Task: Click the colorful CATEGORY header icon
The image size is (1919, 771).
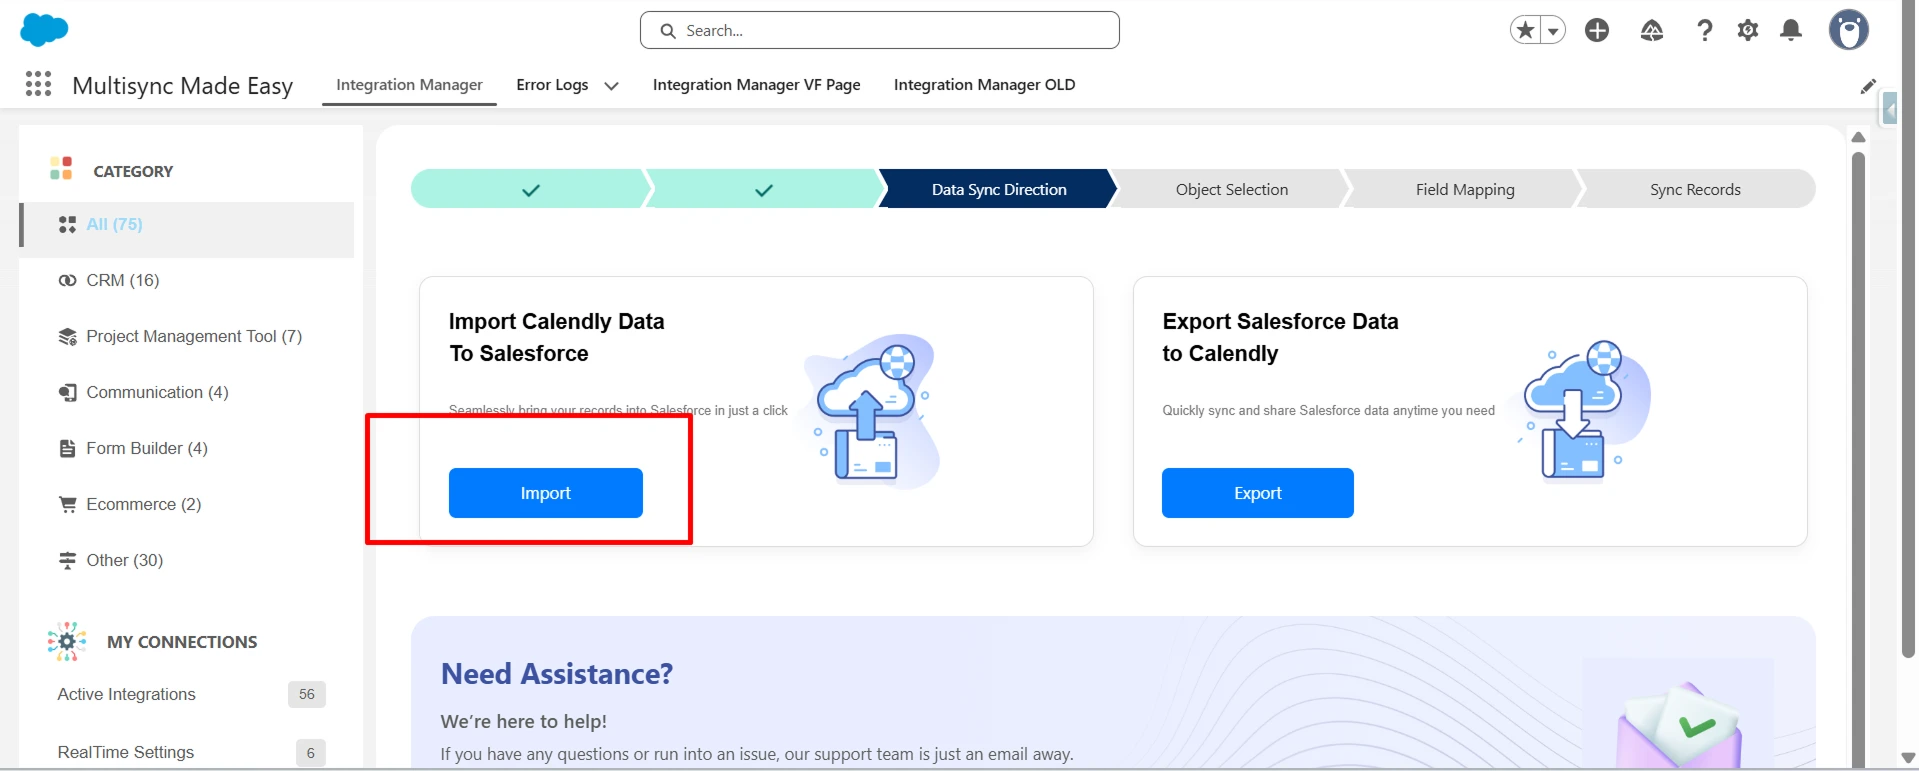Action: click(x=61, y=168)
